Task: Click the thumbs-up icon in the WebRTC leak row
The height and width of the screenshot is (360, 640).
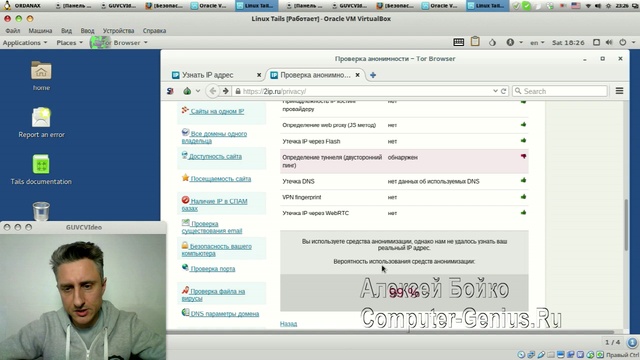Action: click(523, 212)
